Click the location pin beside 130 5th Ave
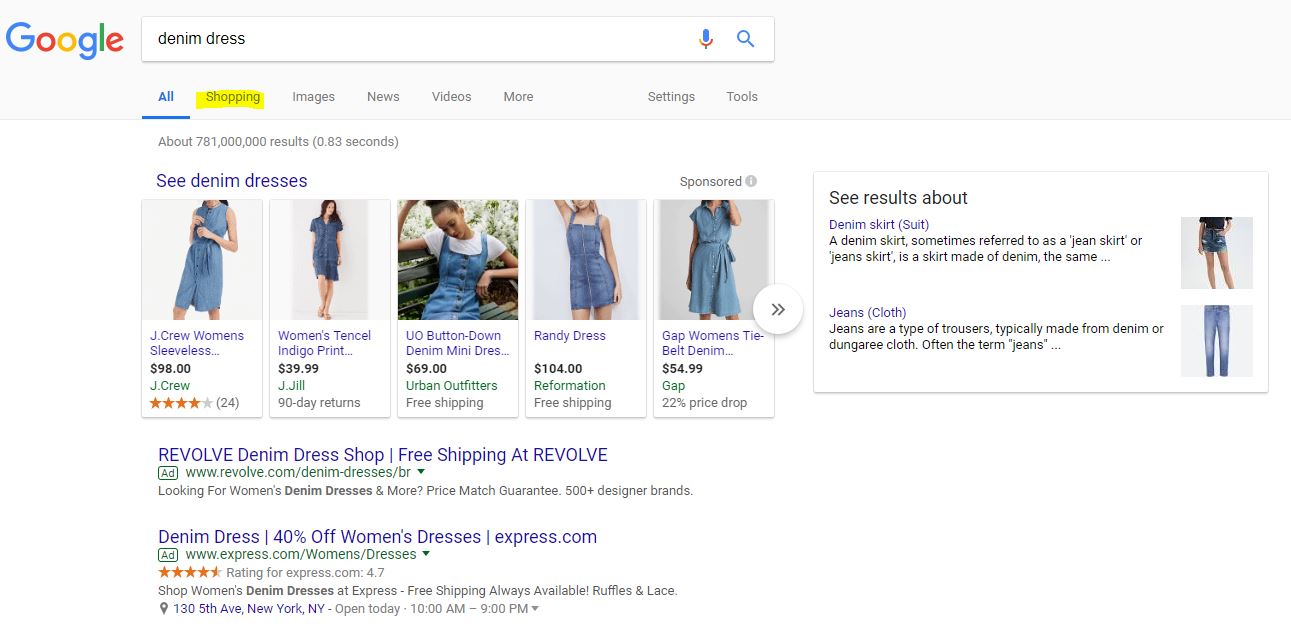This screenshot has width=1291, height=636. pyautogui.click(x=164, y=608)
